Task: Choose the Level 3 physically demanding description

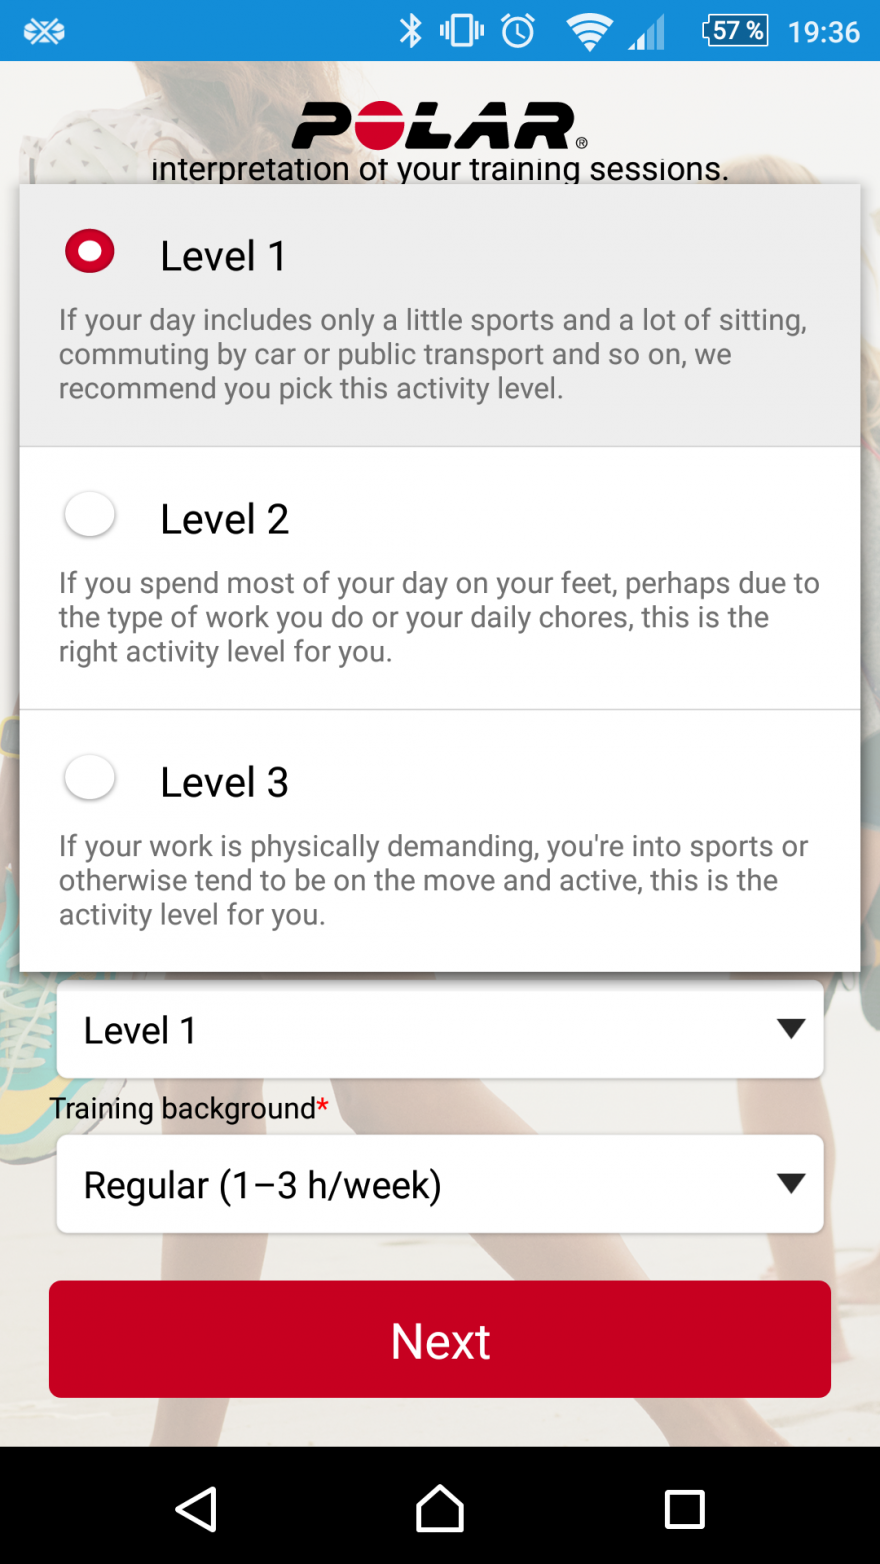Action: (x=433, y=880)
